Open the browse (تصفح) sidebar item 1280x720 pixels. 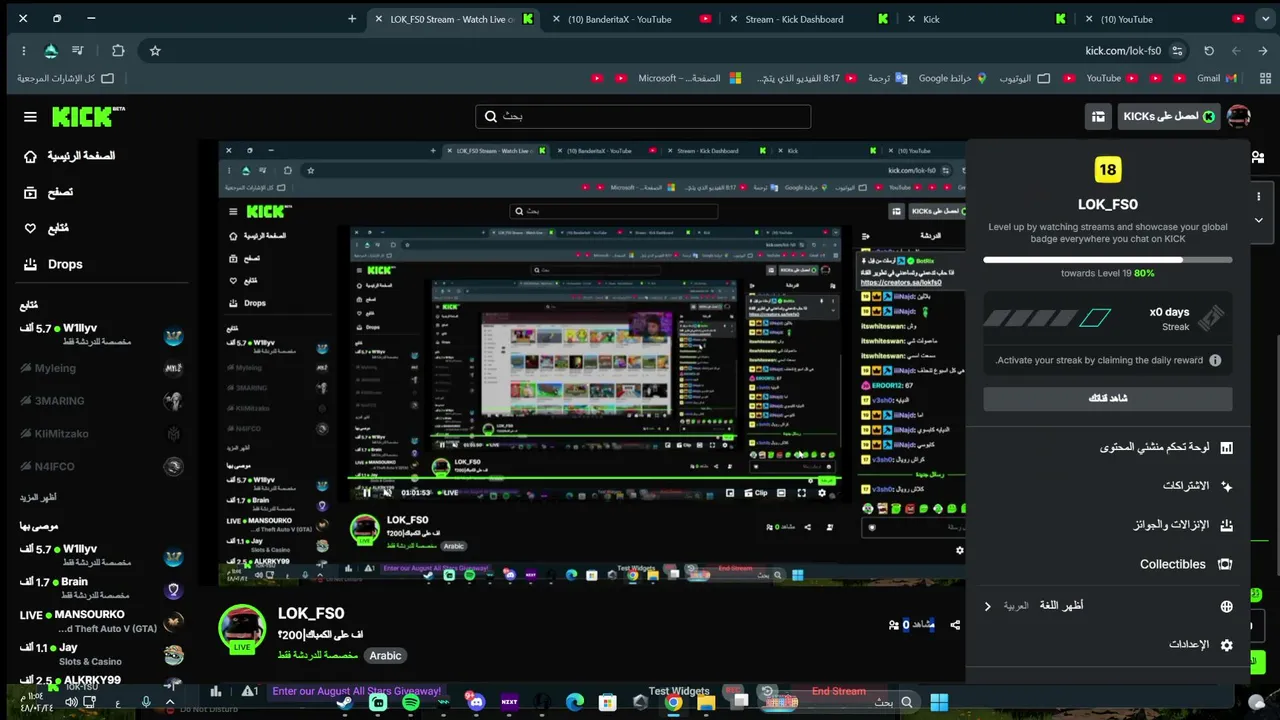(x=48, y=192)
